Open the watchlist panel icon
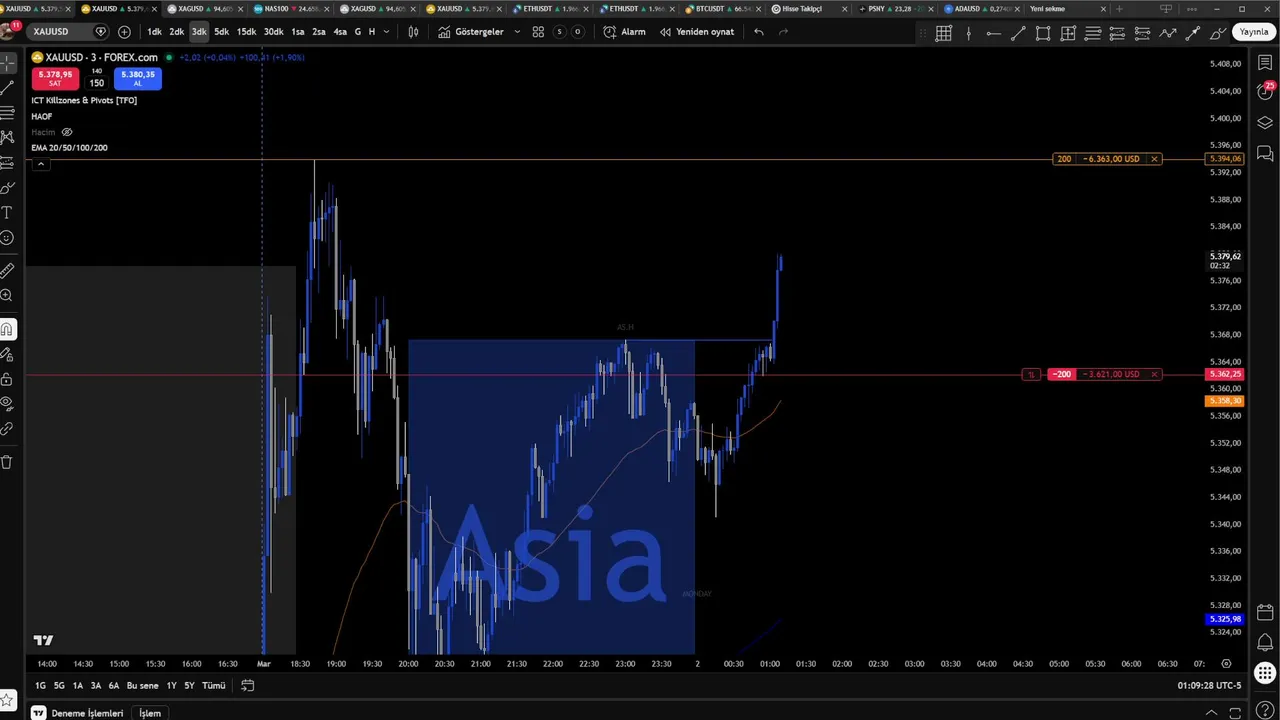 click(1265, 63)
